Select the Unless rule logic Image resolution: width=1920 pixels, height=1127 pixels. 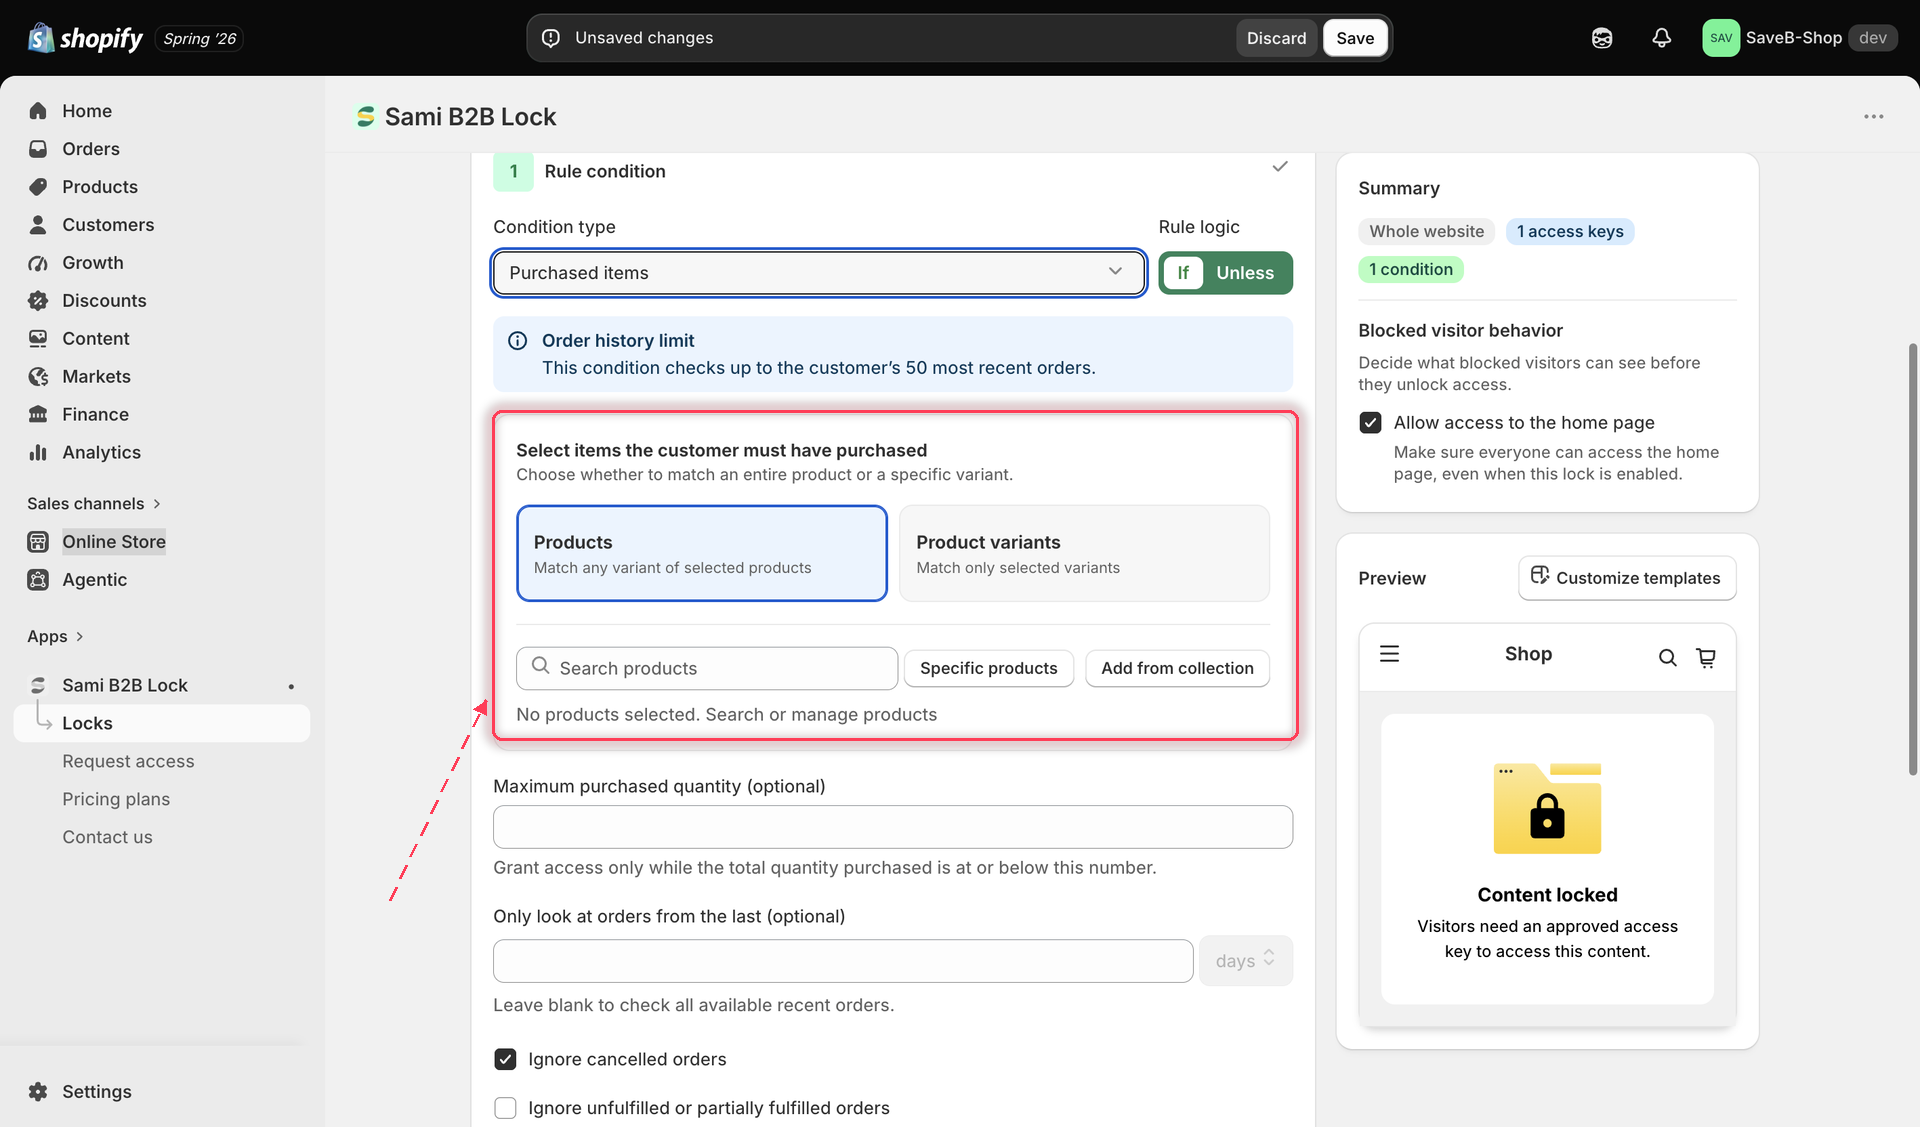1245,273
